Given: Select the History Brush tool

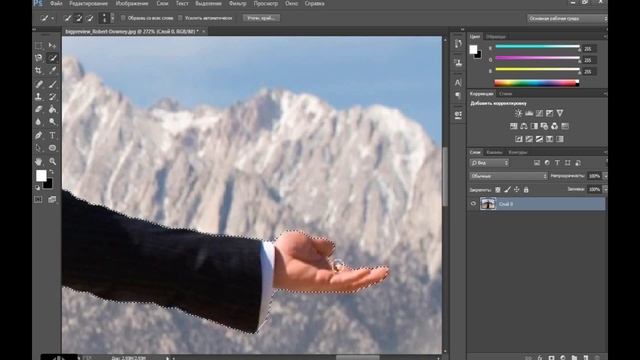Looking at the screenshot, I should click(52, 97).
